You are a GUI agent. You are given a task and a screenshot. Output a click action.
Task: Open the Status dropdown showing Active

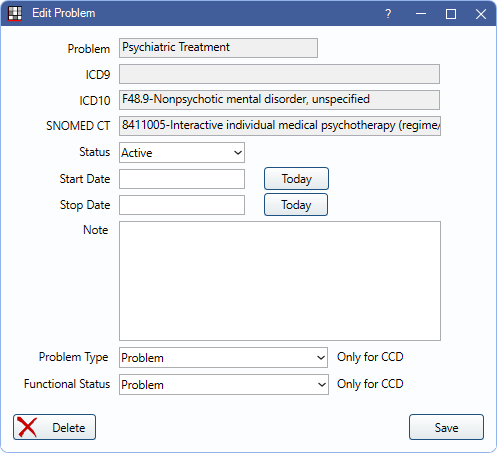[x=182, y=153]
